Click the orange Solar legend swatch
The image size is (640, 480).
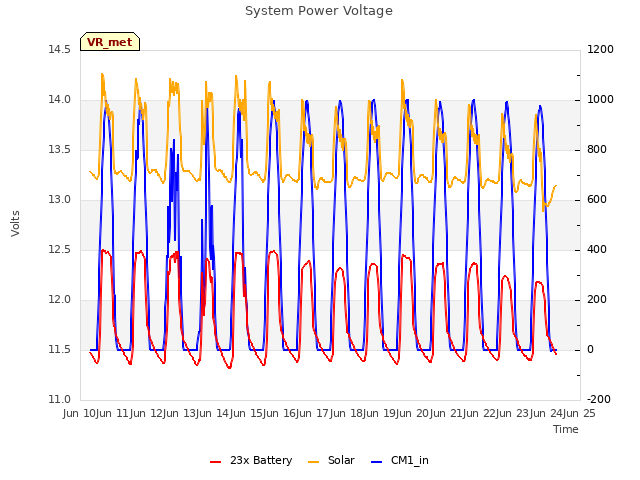click(313, 462)
